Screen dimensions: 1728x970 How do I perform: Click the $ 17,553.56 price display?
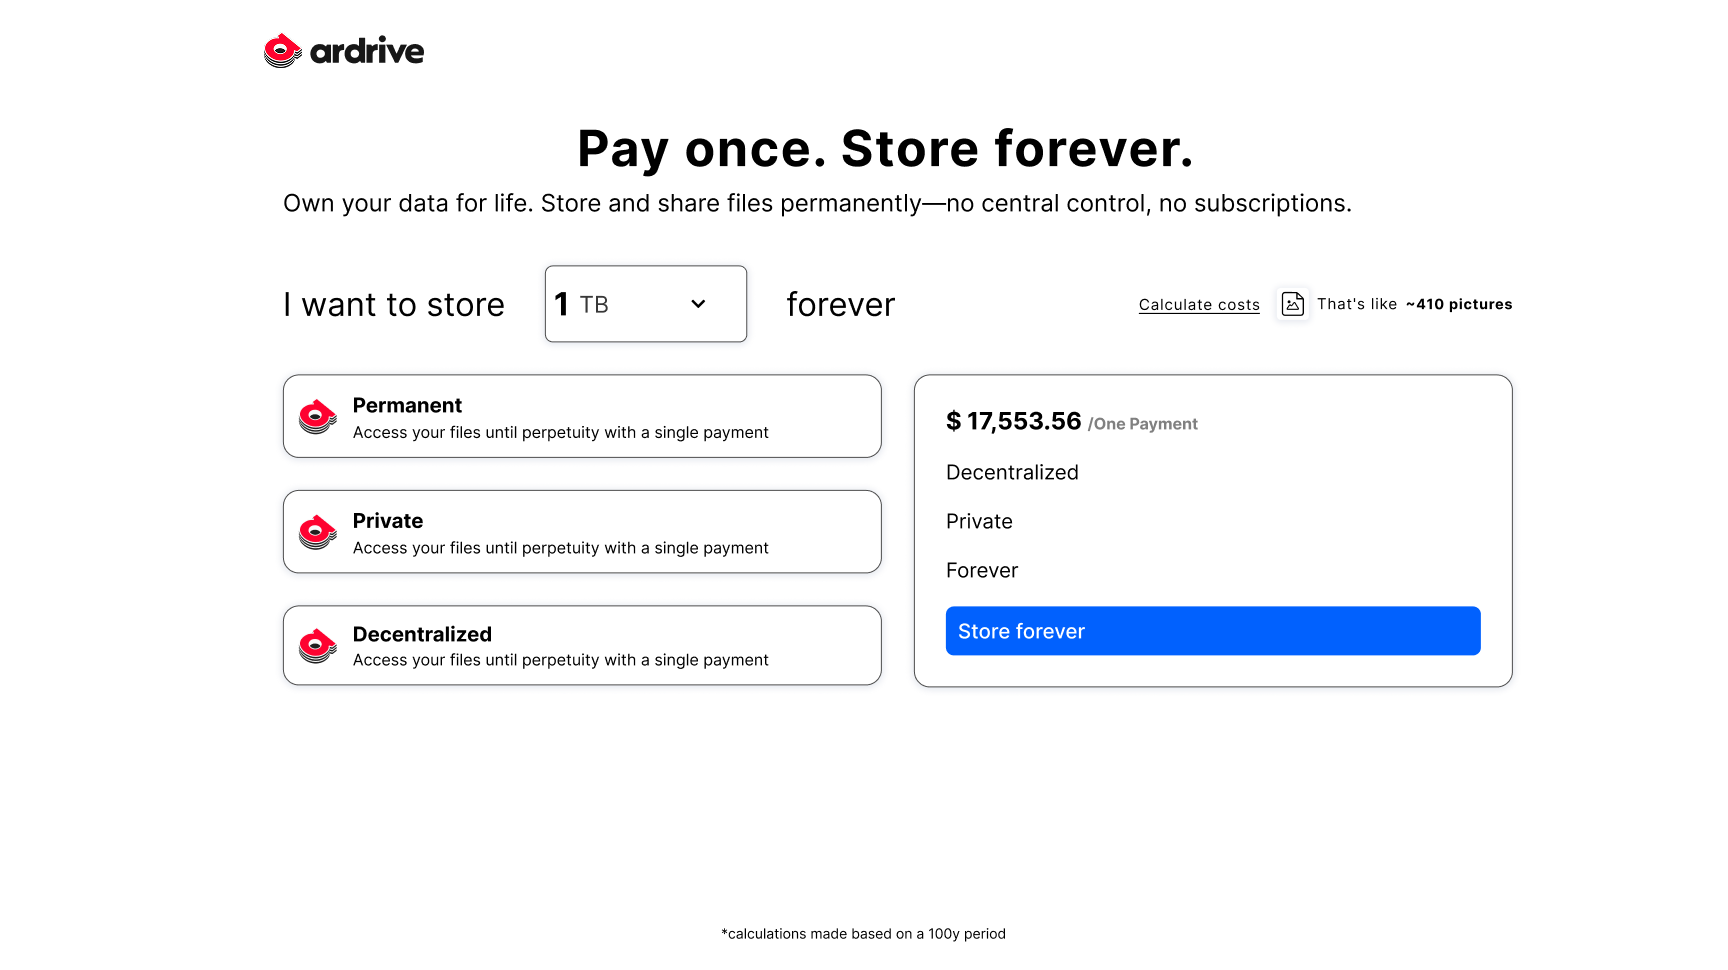click(x=1013, y=421)
